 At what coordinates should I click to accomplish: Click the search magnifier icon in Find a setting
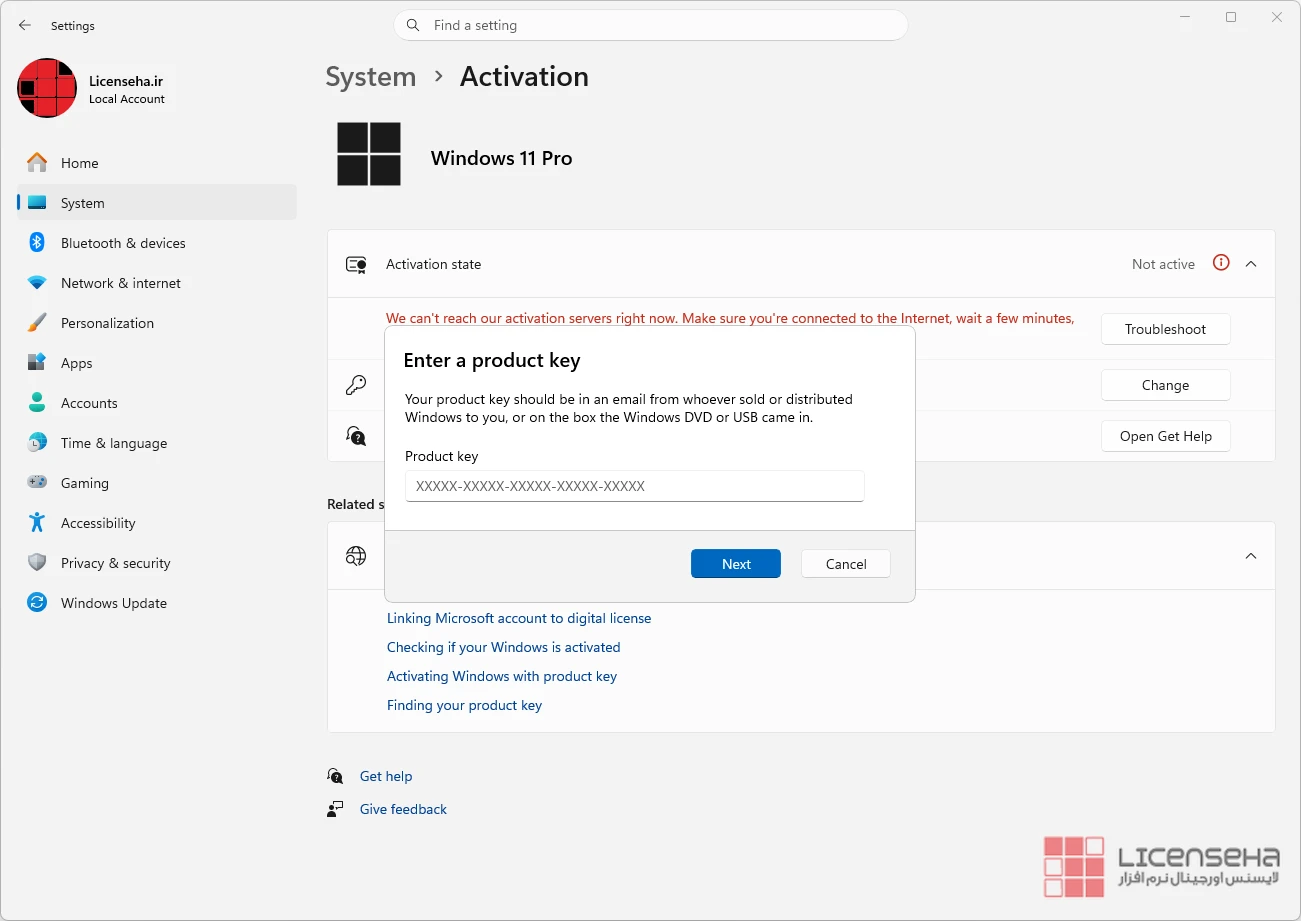coord(413,25)
